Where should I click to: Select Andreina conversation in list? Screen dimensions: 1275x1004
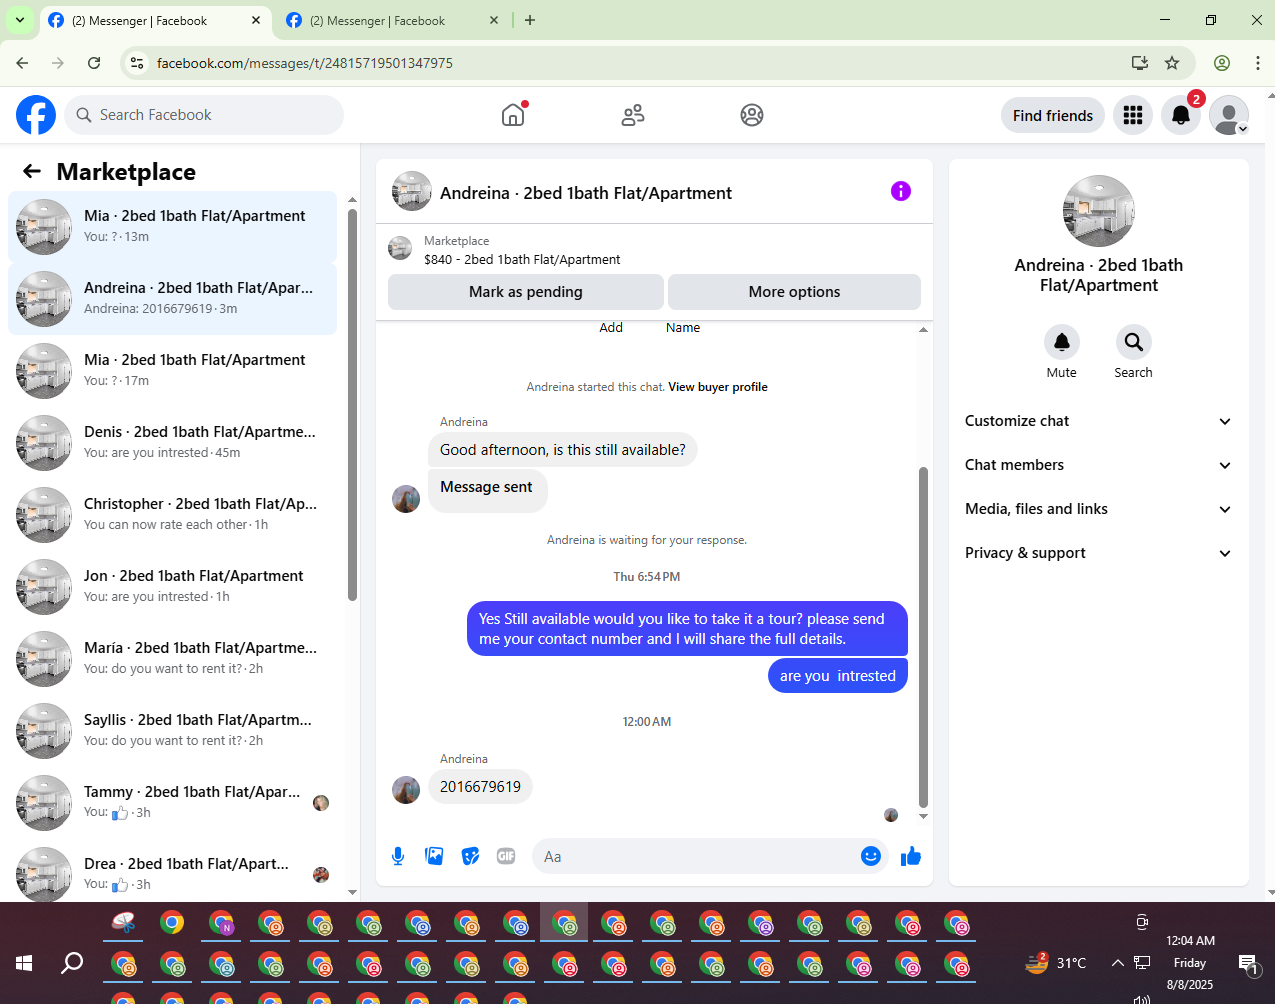172,298
